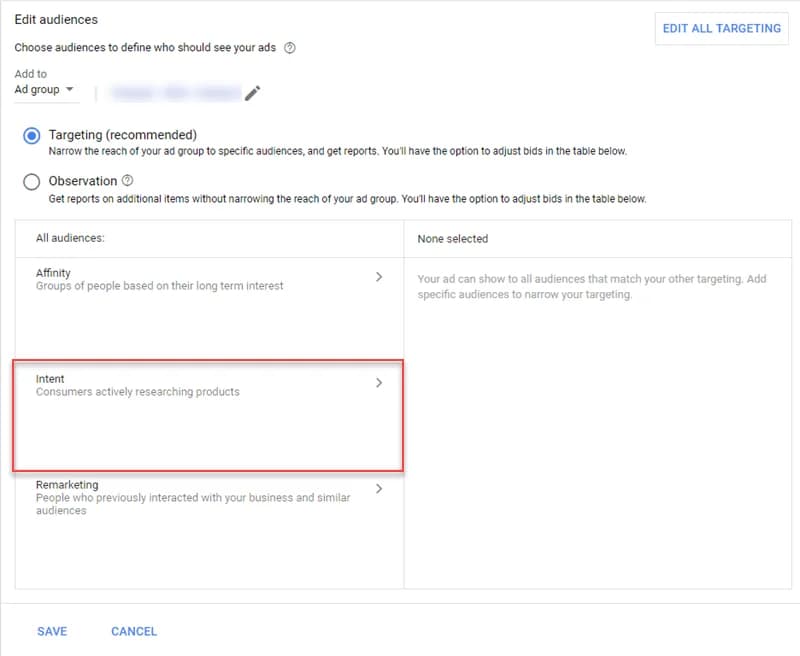Screen dimensions: 800x656
Task: Click the 'Edit audiences' title
Action: tap(56, 19)
